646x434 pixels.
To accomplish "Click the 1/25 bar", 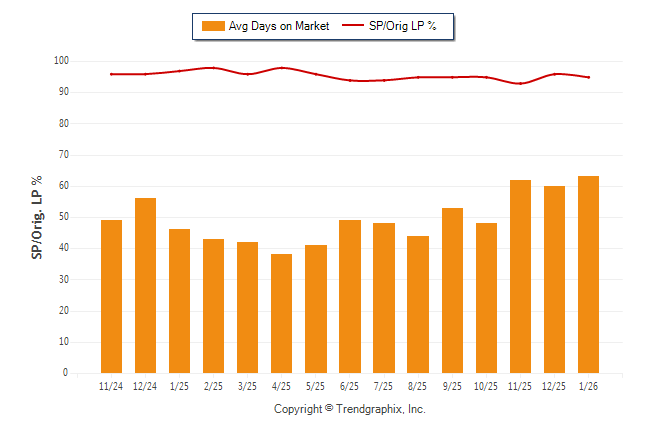I will pyautogui.click(x=179, y=301).
